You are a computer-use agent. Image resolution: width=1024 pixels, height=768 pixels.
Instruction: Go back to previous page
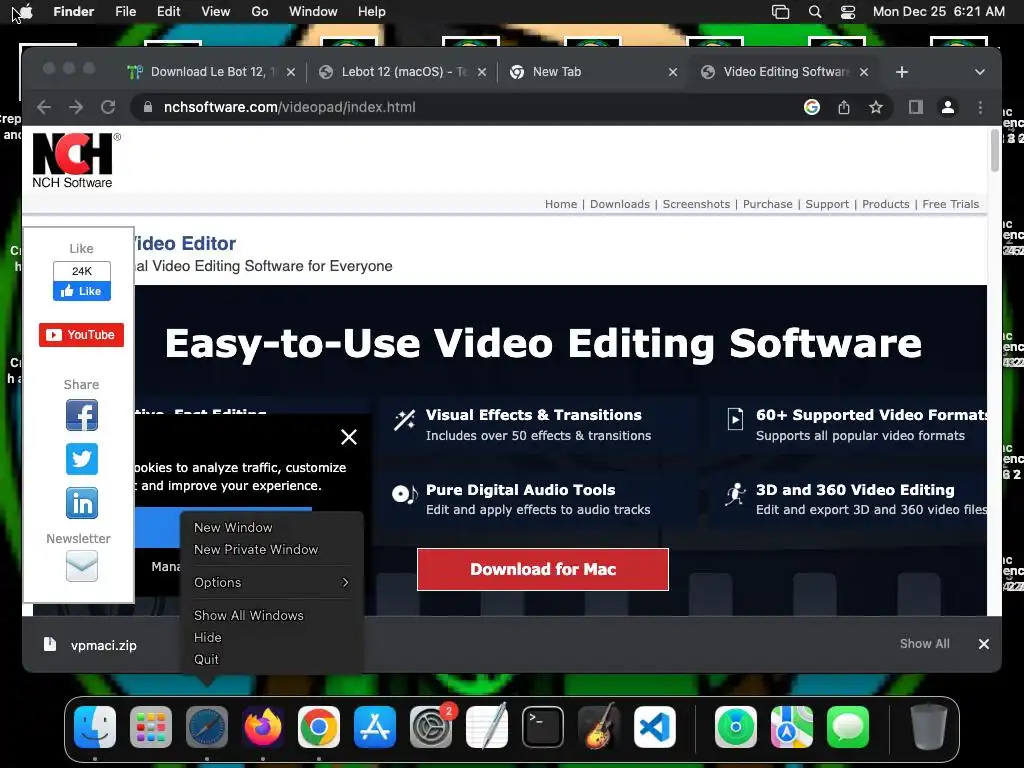pyautogui.click(x=44, y=107)
